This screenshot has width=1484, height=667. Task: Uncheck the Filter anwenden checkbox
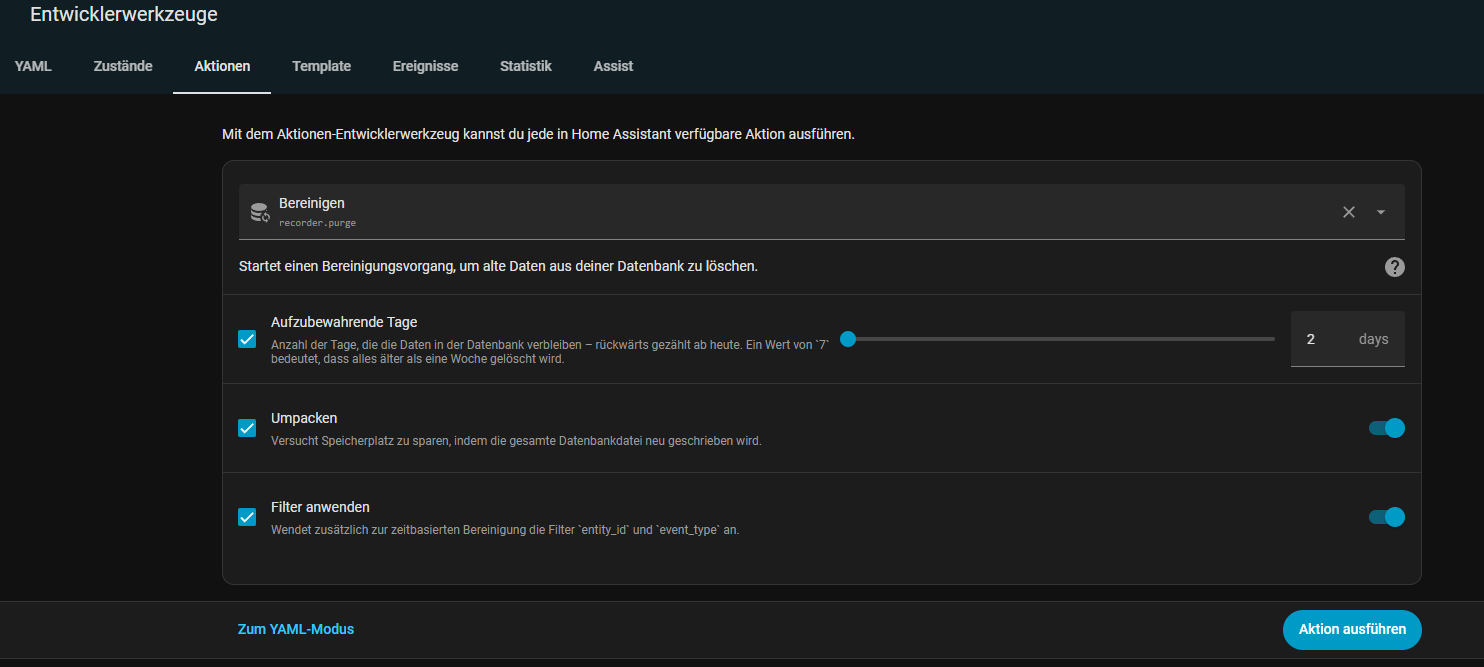tap(247, 517)
